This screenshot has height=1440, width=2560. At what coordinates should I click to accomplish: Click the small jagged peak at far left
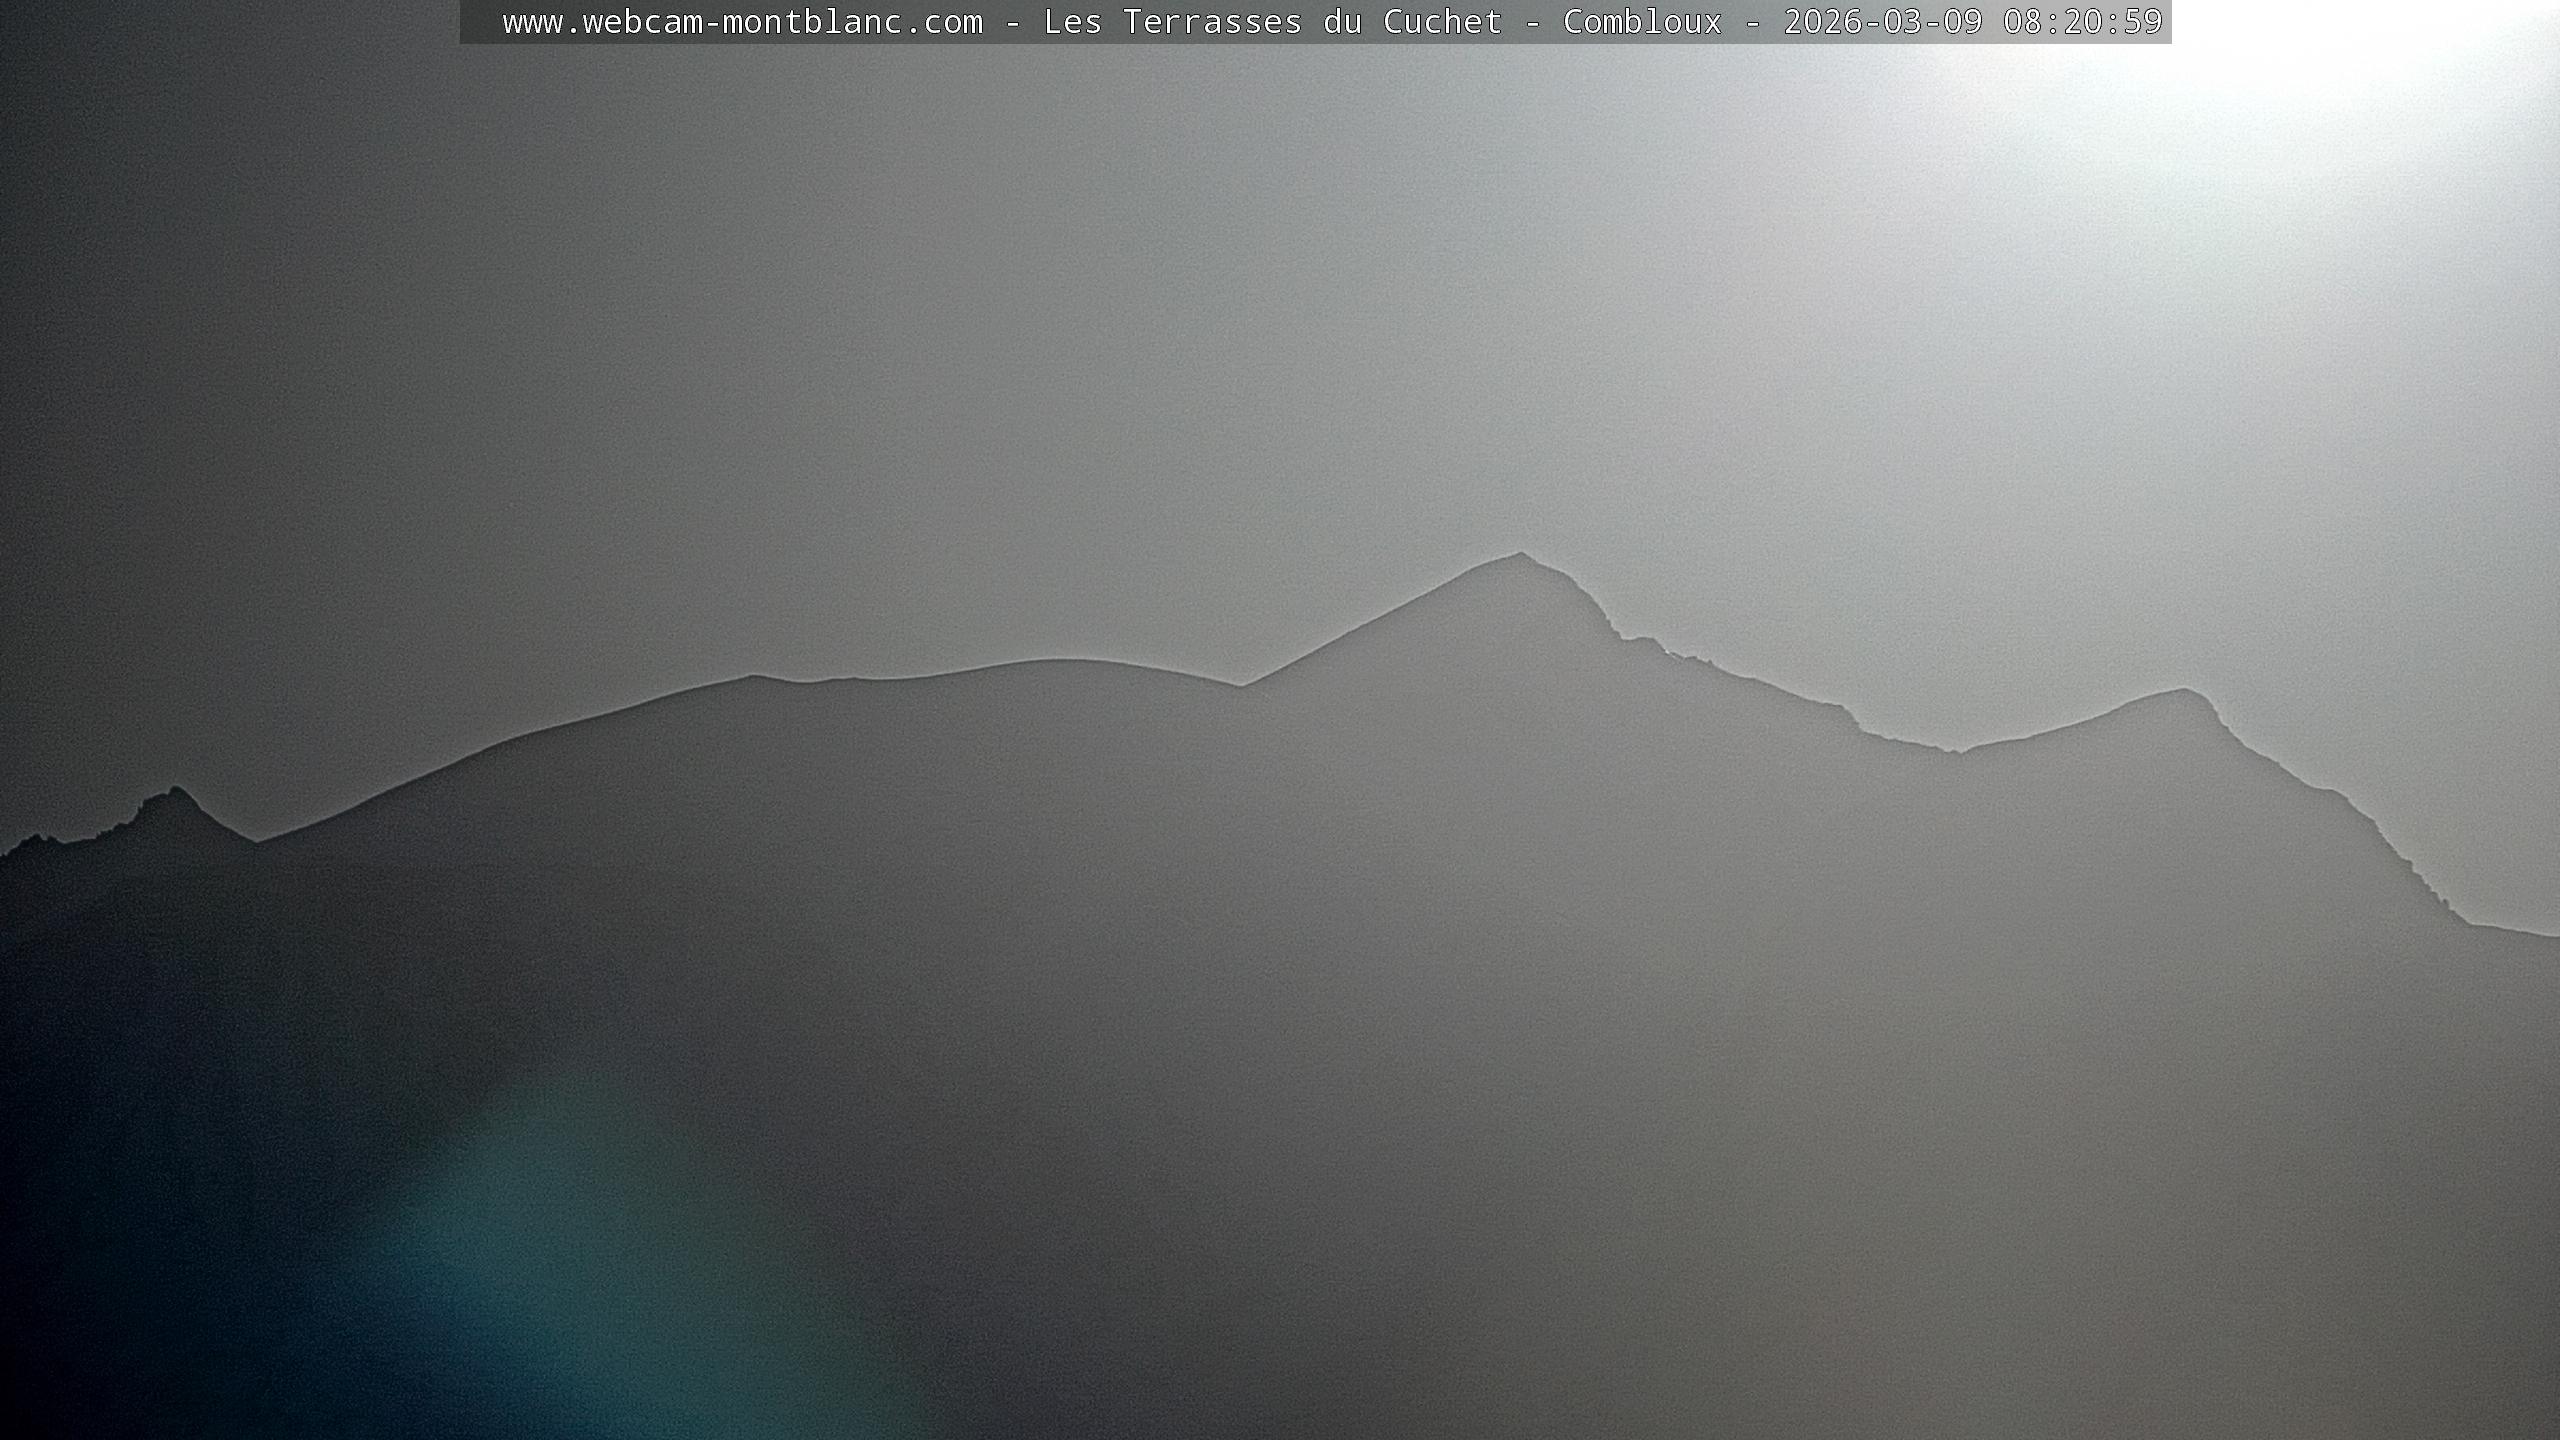coord(176,791)
